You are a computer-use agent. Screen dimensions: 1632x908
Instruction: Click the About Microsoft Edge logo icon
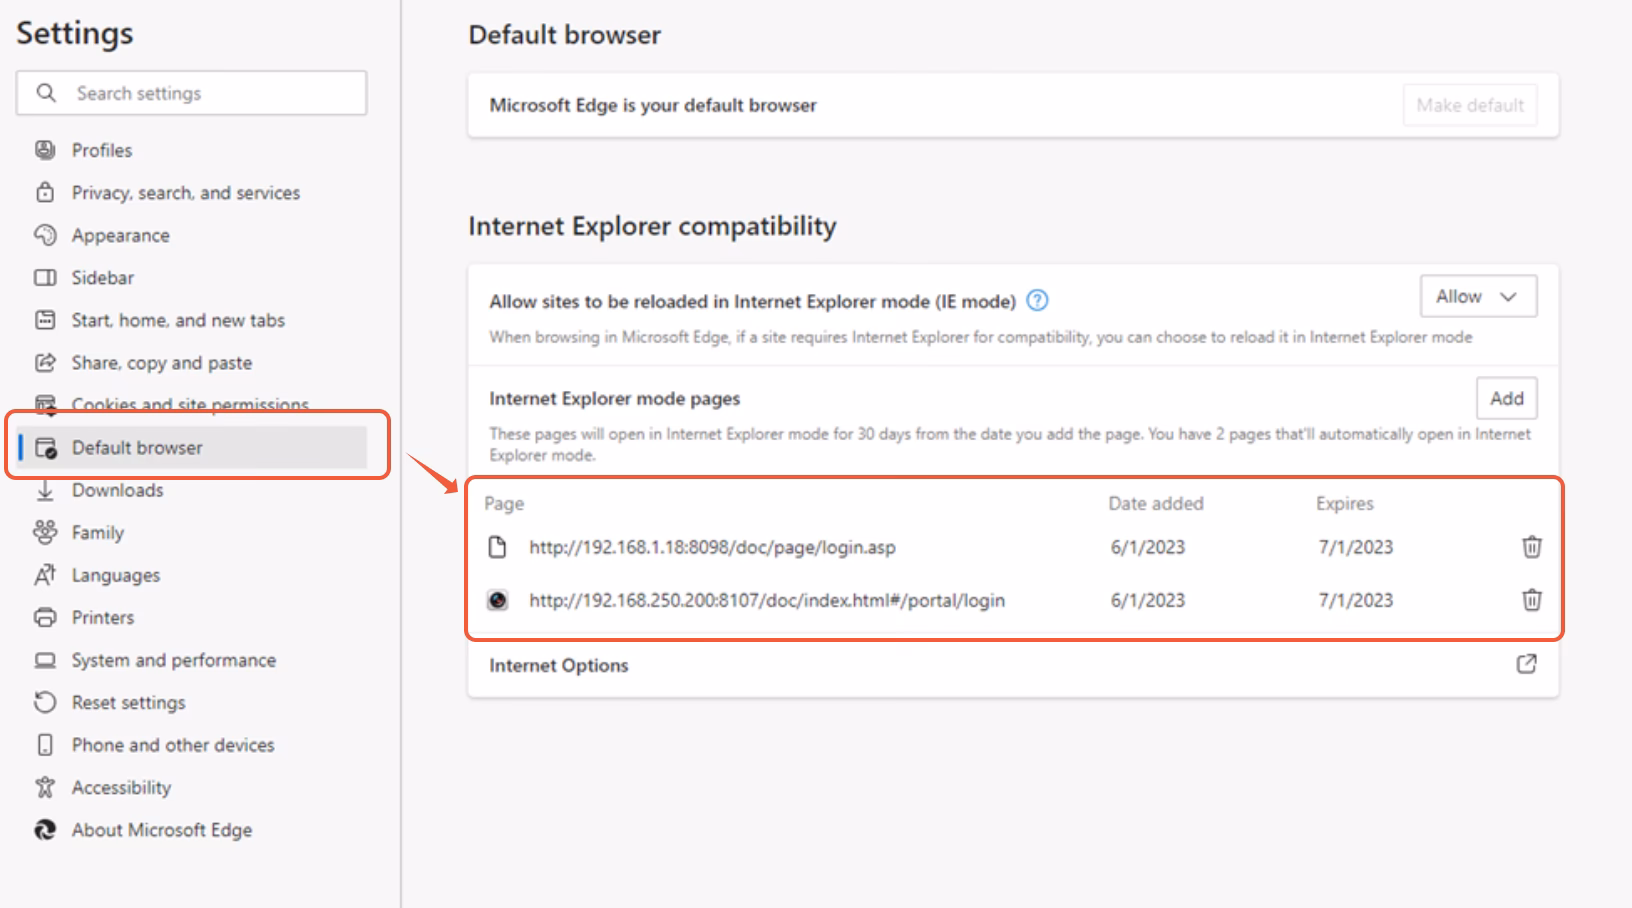(x=45, y=830)
